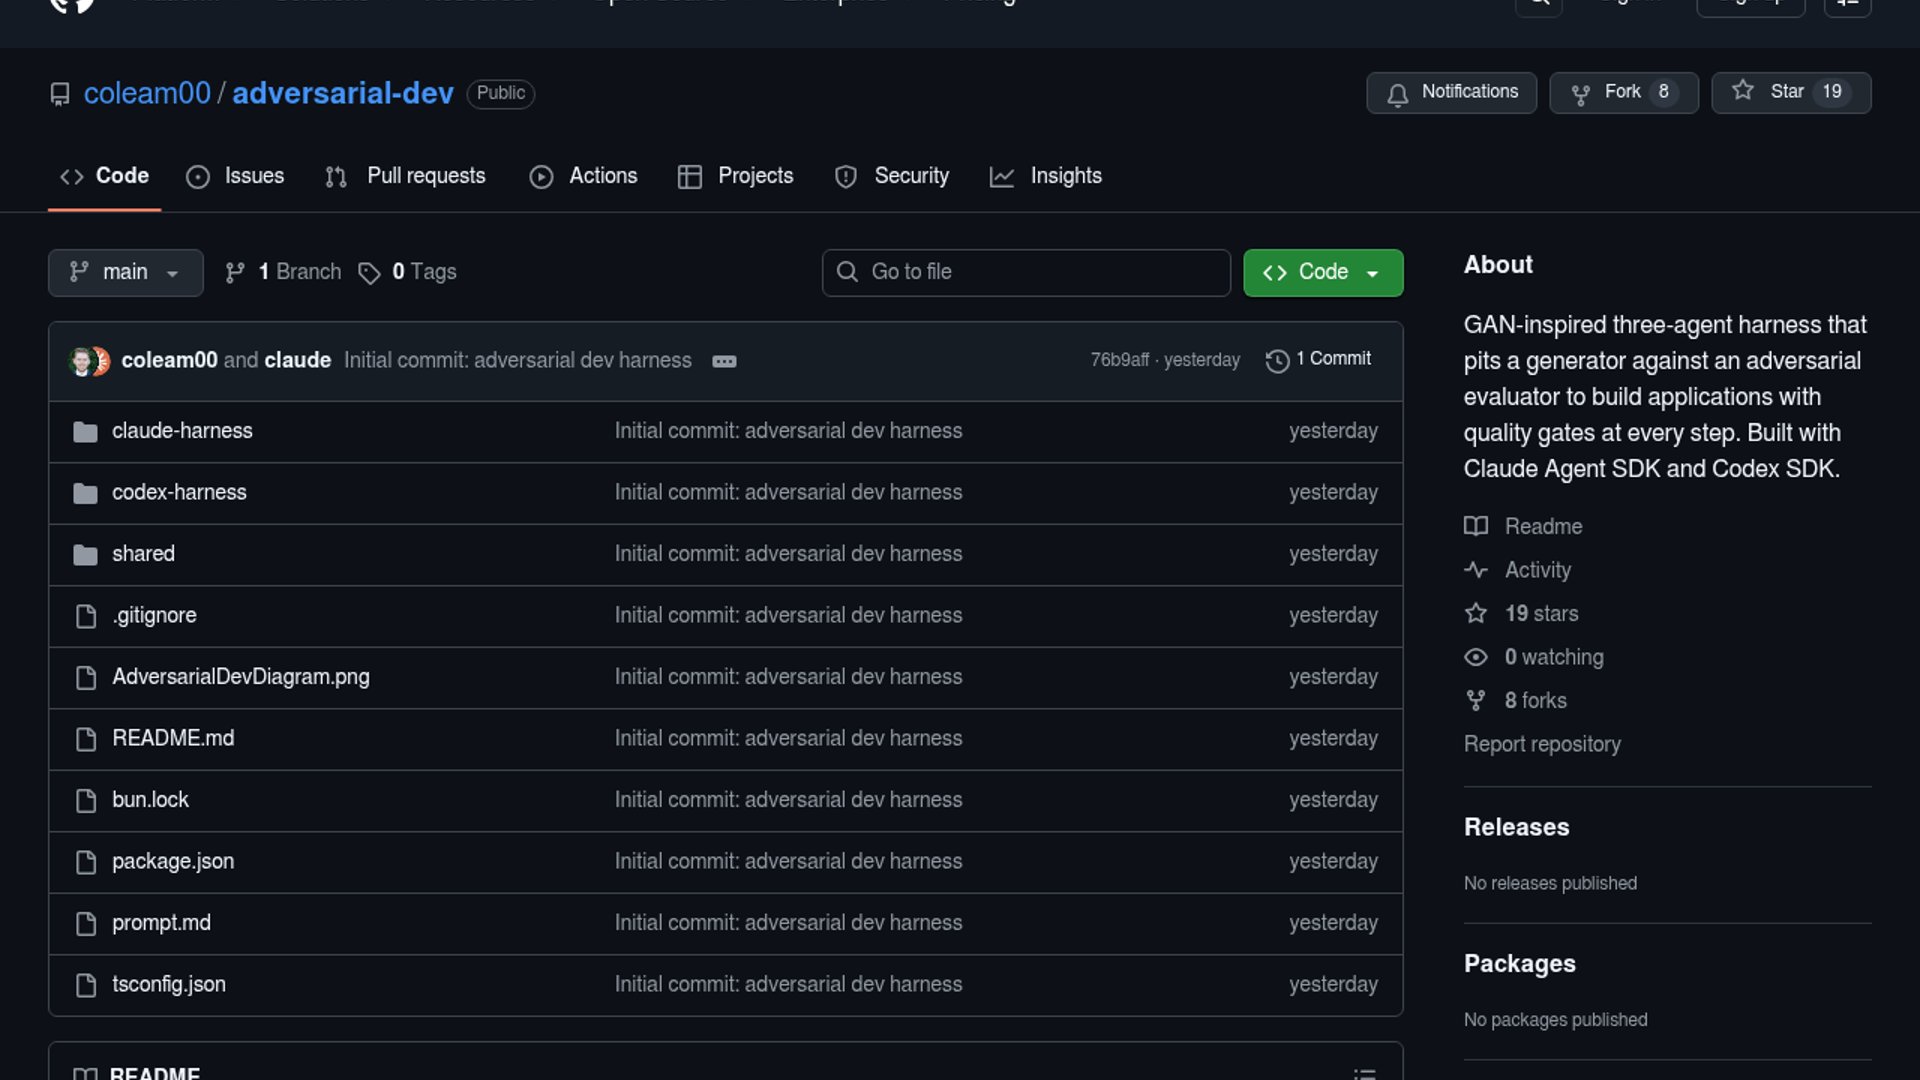Click the README.md file icon
This screenshot has height=1080, width=1920.
click(86, 739)
